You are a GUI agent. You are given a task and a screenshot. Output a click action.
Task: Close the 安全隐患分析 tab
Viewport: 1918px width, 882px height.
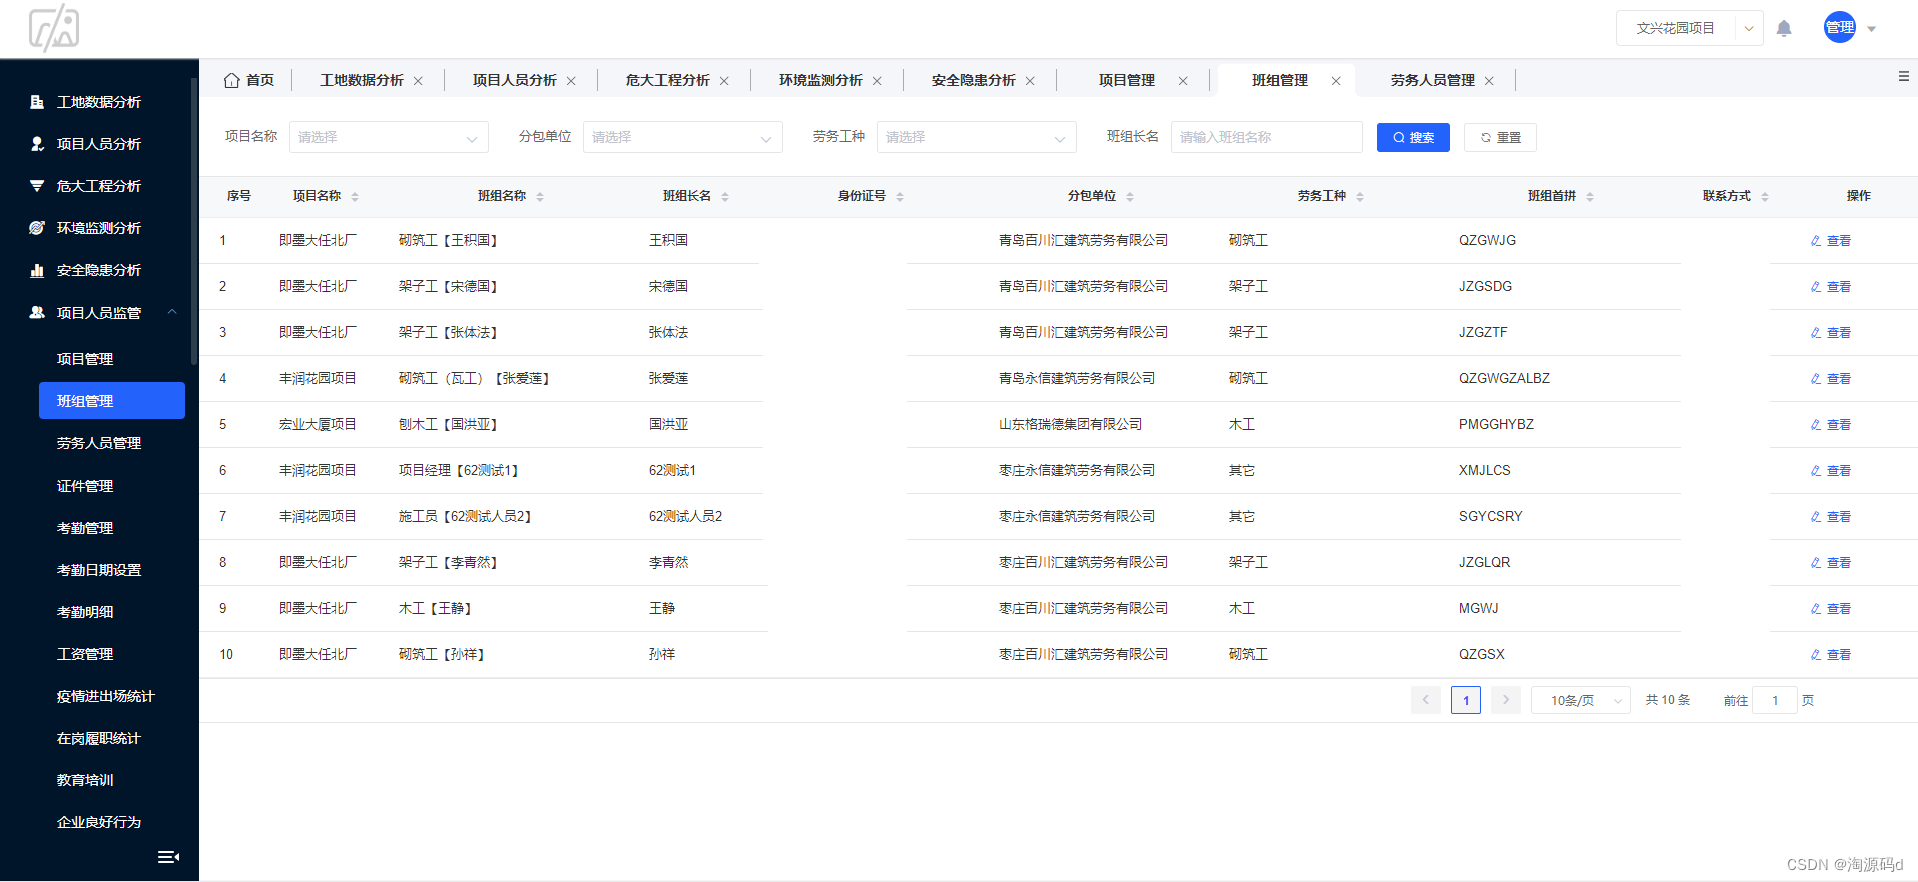[1030, 81]
